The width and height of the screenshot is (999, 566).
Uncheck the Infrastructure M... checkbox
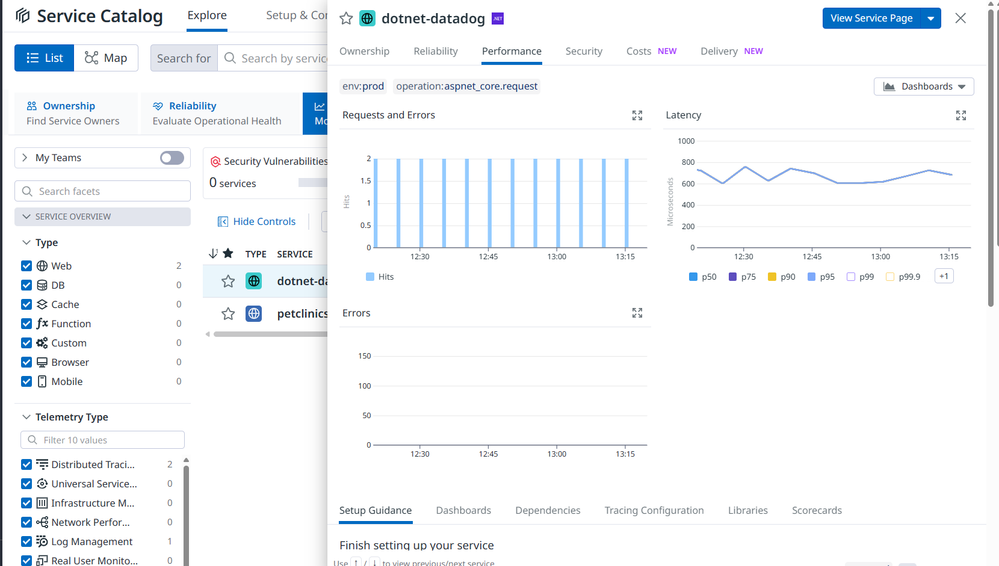click(26, 503)
